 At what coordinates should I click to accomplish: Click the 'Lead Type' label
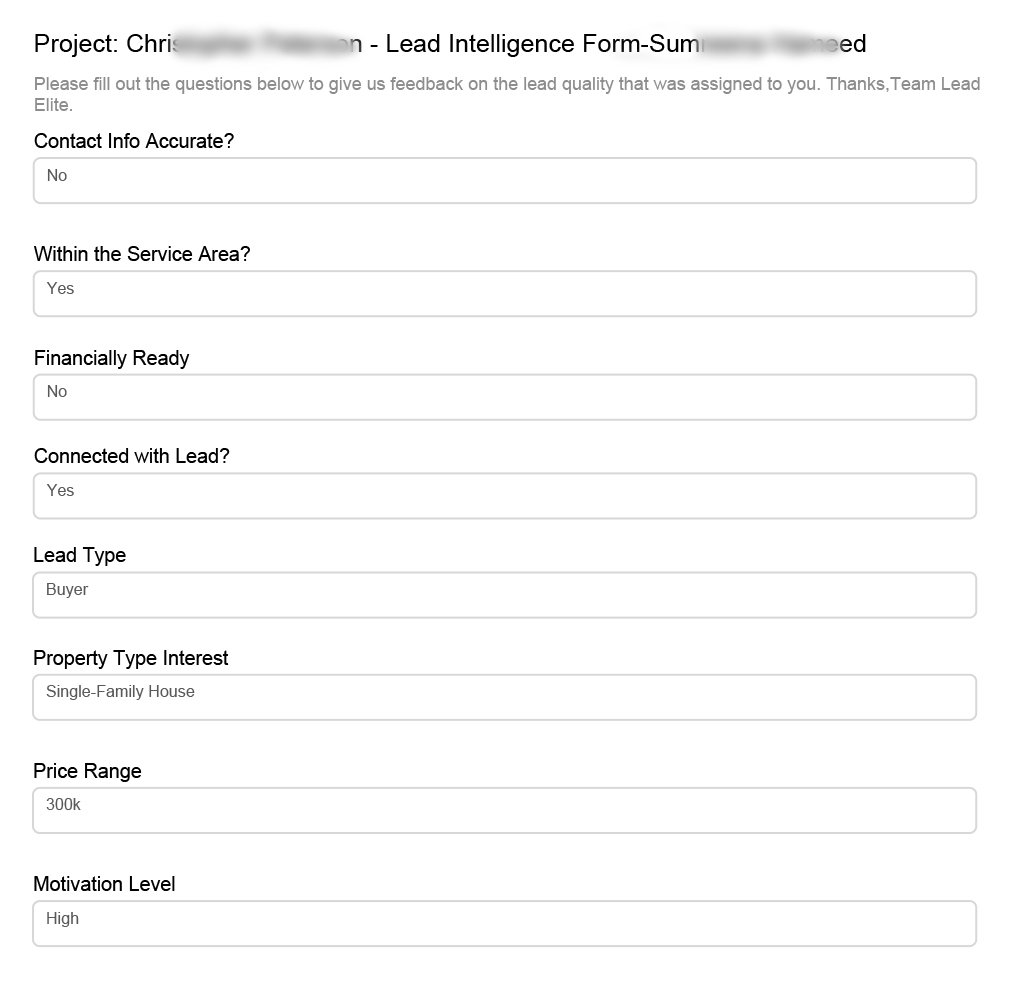click(x=80, y=555)
